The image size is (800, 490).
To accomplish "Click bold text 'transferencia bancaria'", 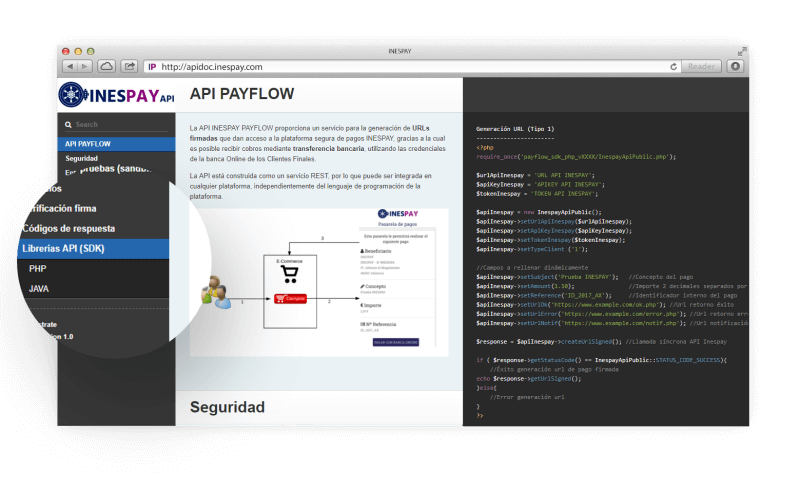I will [x=329, y=149].
